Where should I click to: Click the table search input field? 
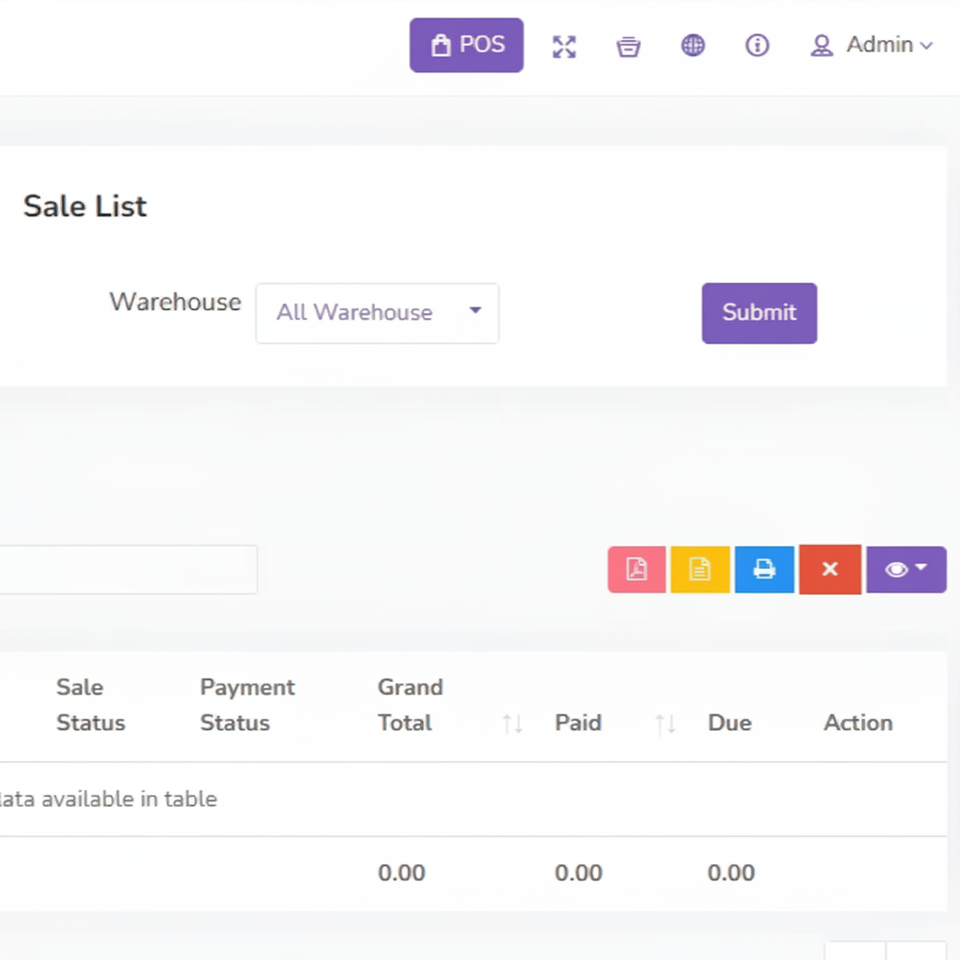tap(128, 570)
